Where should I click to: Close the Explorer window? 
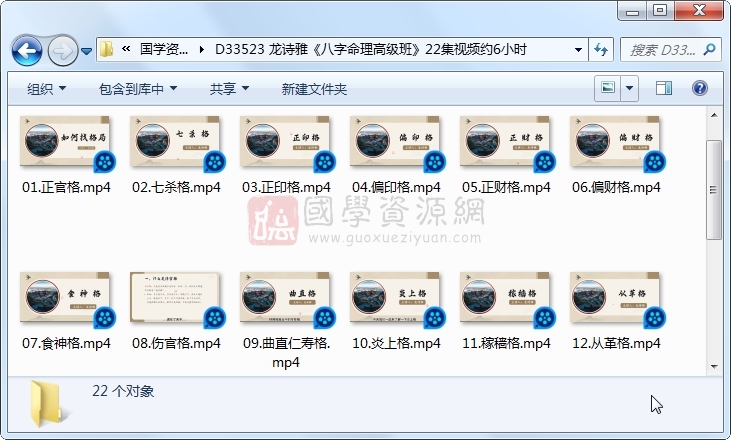pos(698,11)
